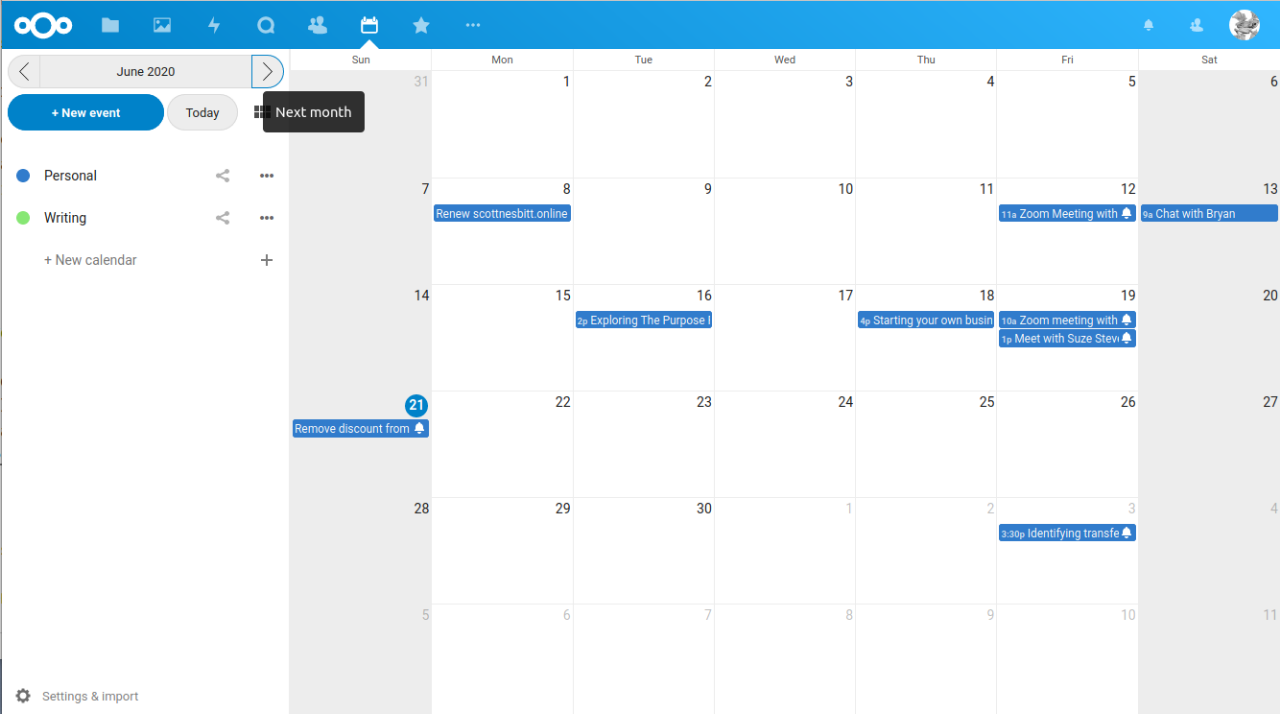Open the Photos app icon
The image size is (1280, 714).
click(x=162, y=25)
